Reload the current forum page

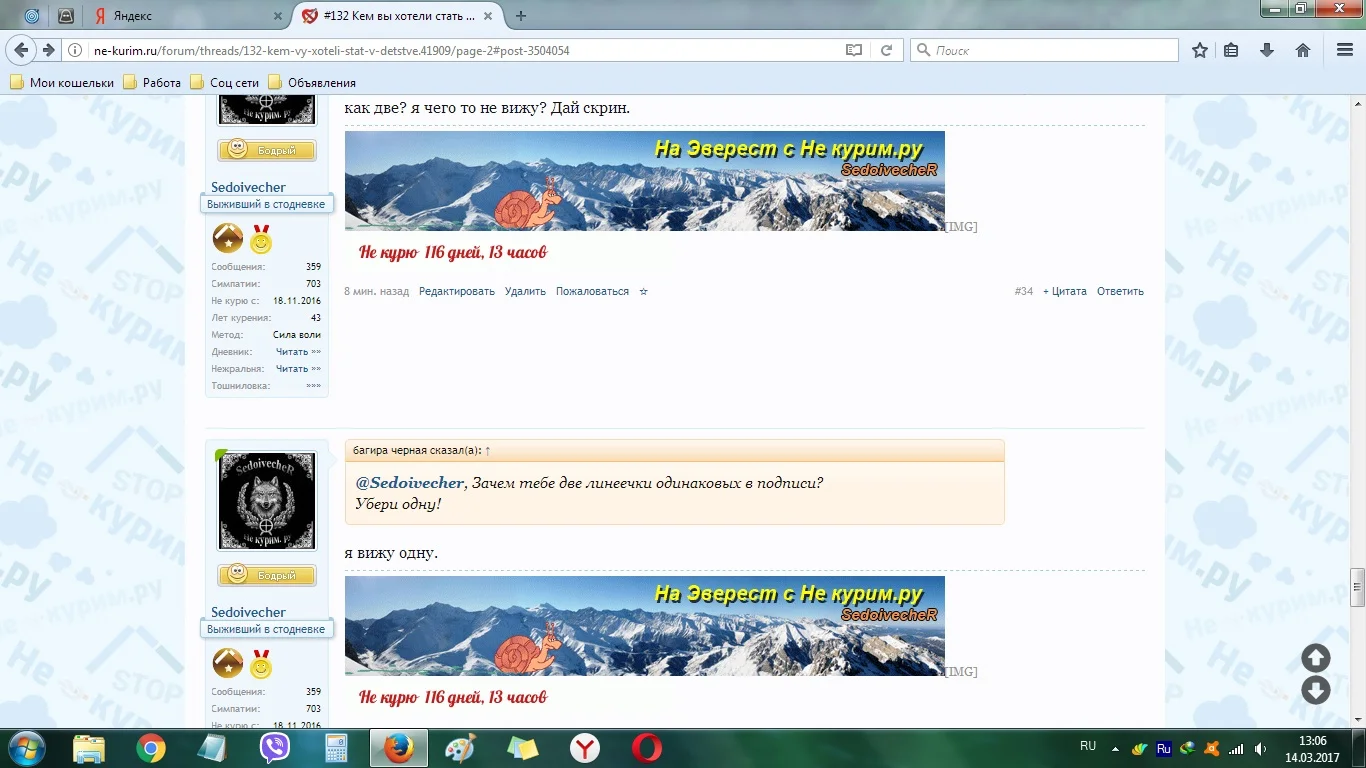click(886, 50)
